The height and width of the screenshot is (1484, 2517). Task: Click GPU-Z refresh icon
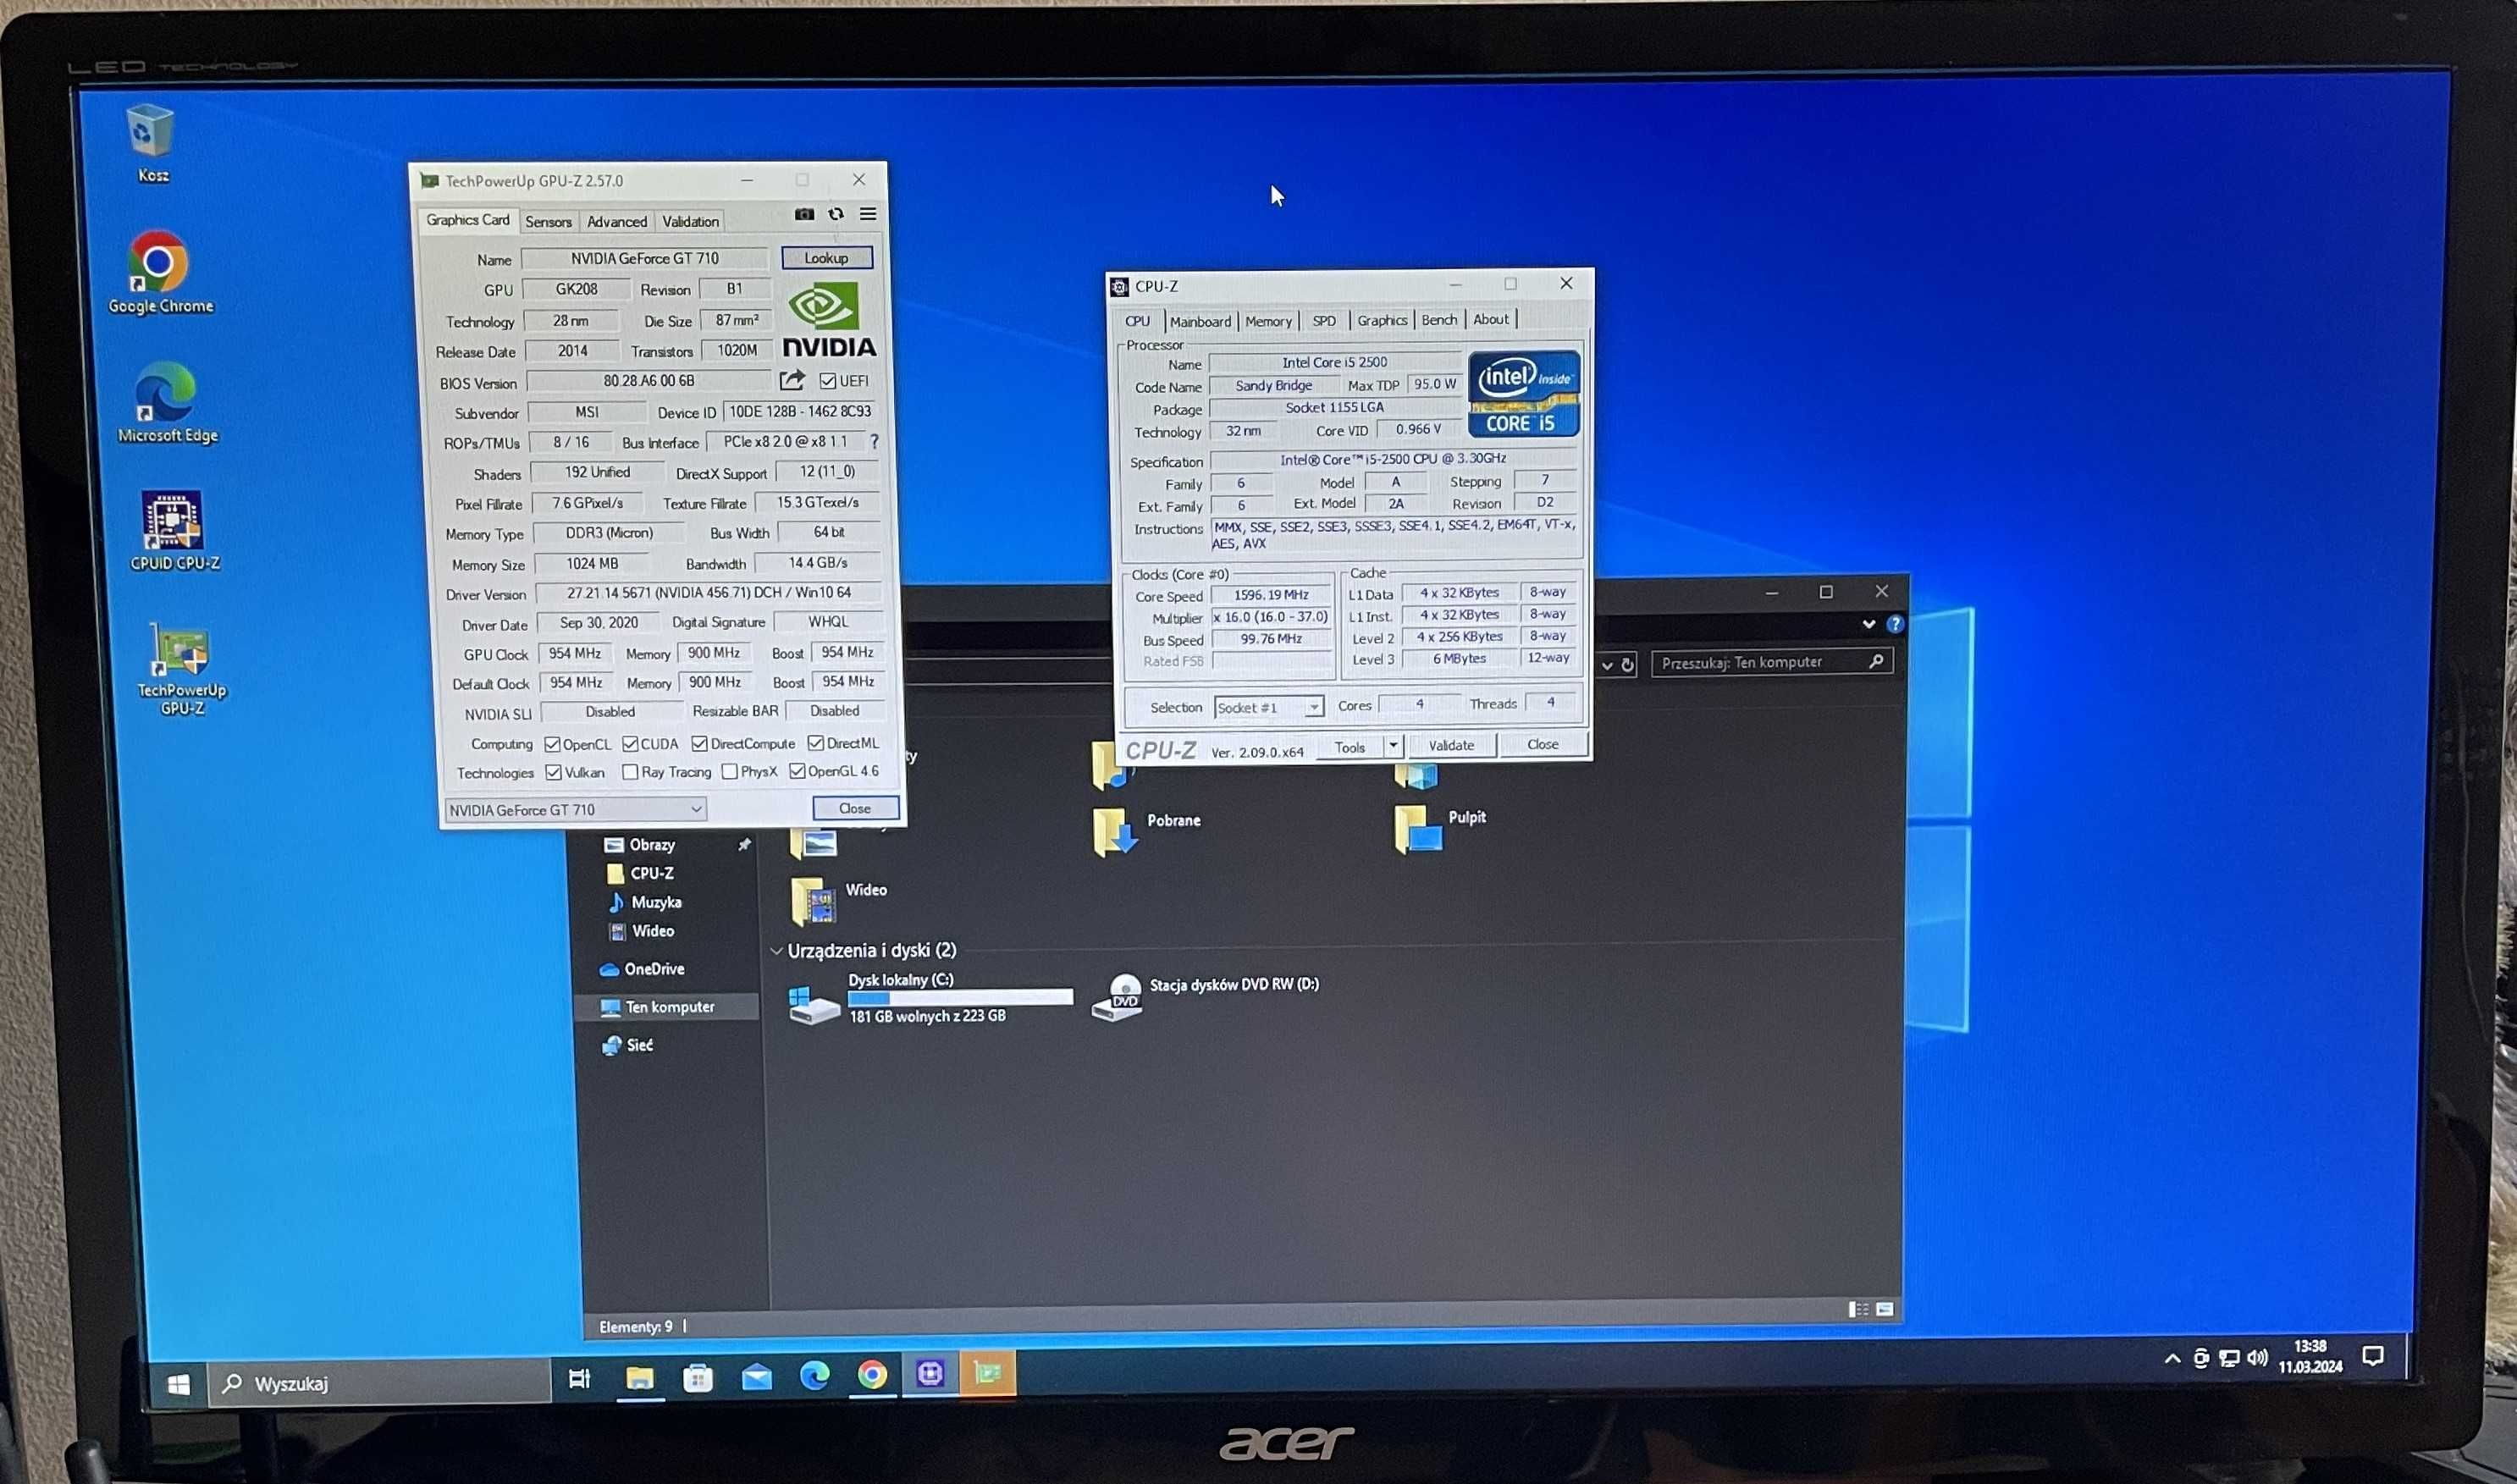[x=836, y=214]
